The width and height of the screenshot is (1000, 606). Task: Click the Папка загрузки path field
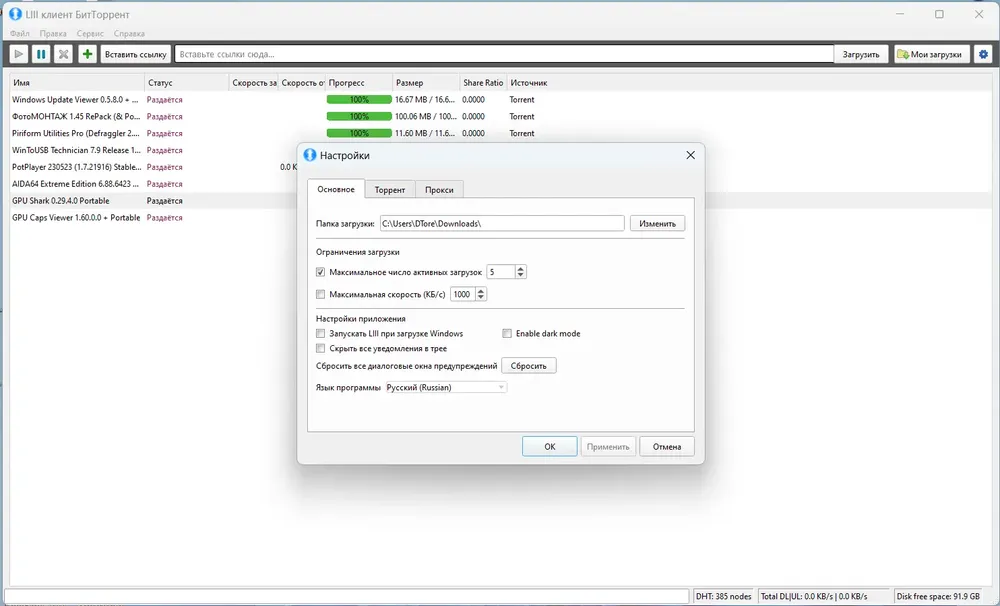pos(502,223)
